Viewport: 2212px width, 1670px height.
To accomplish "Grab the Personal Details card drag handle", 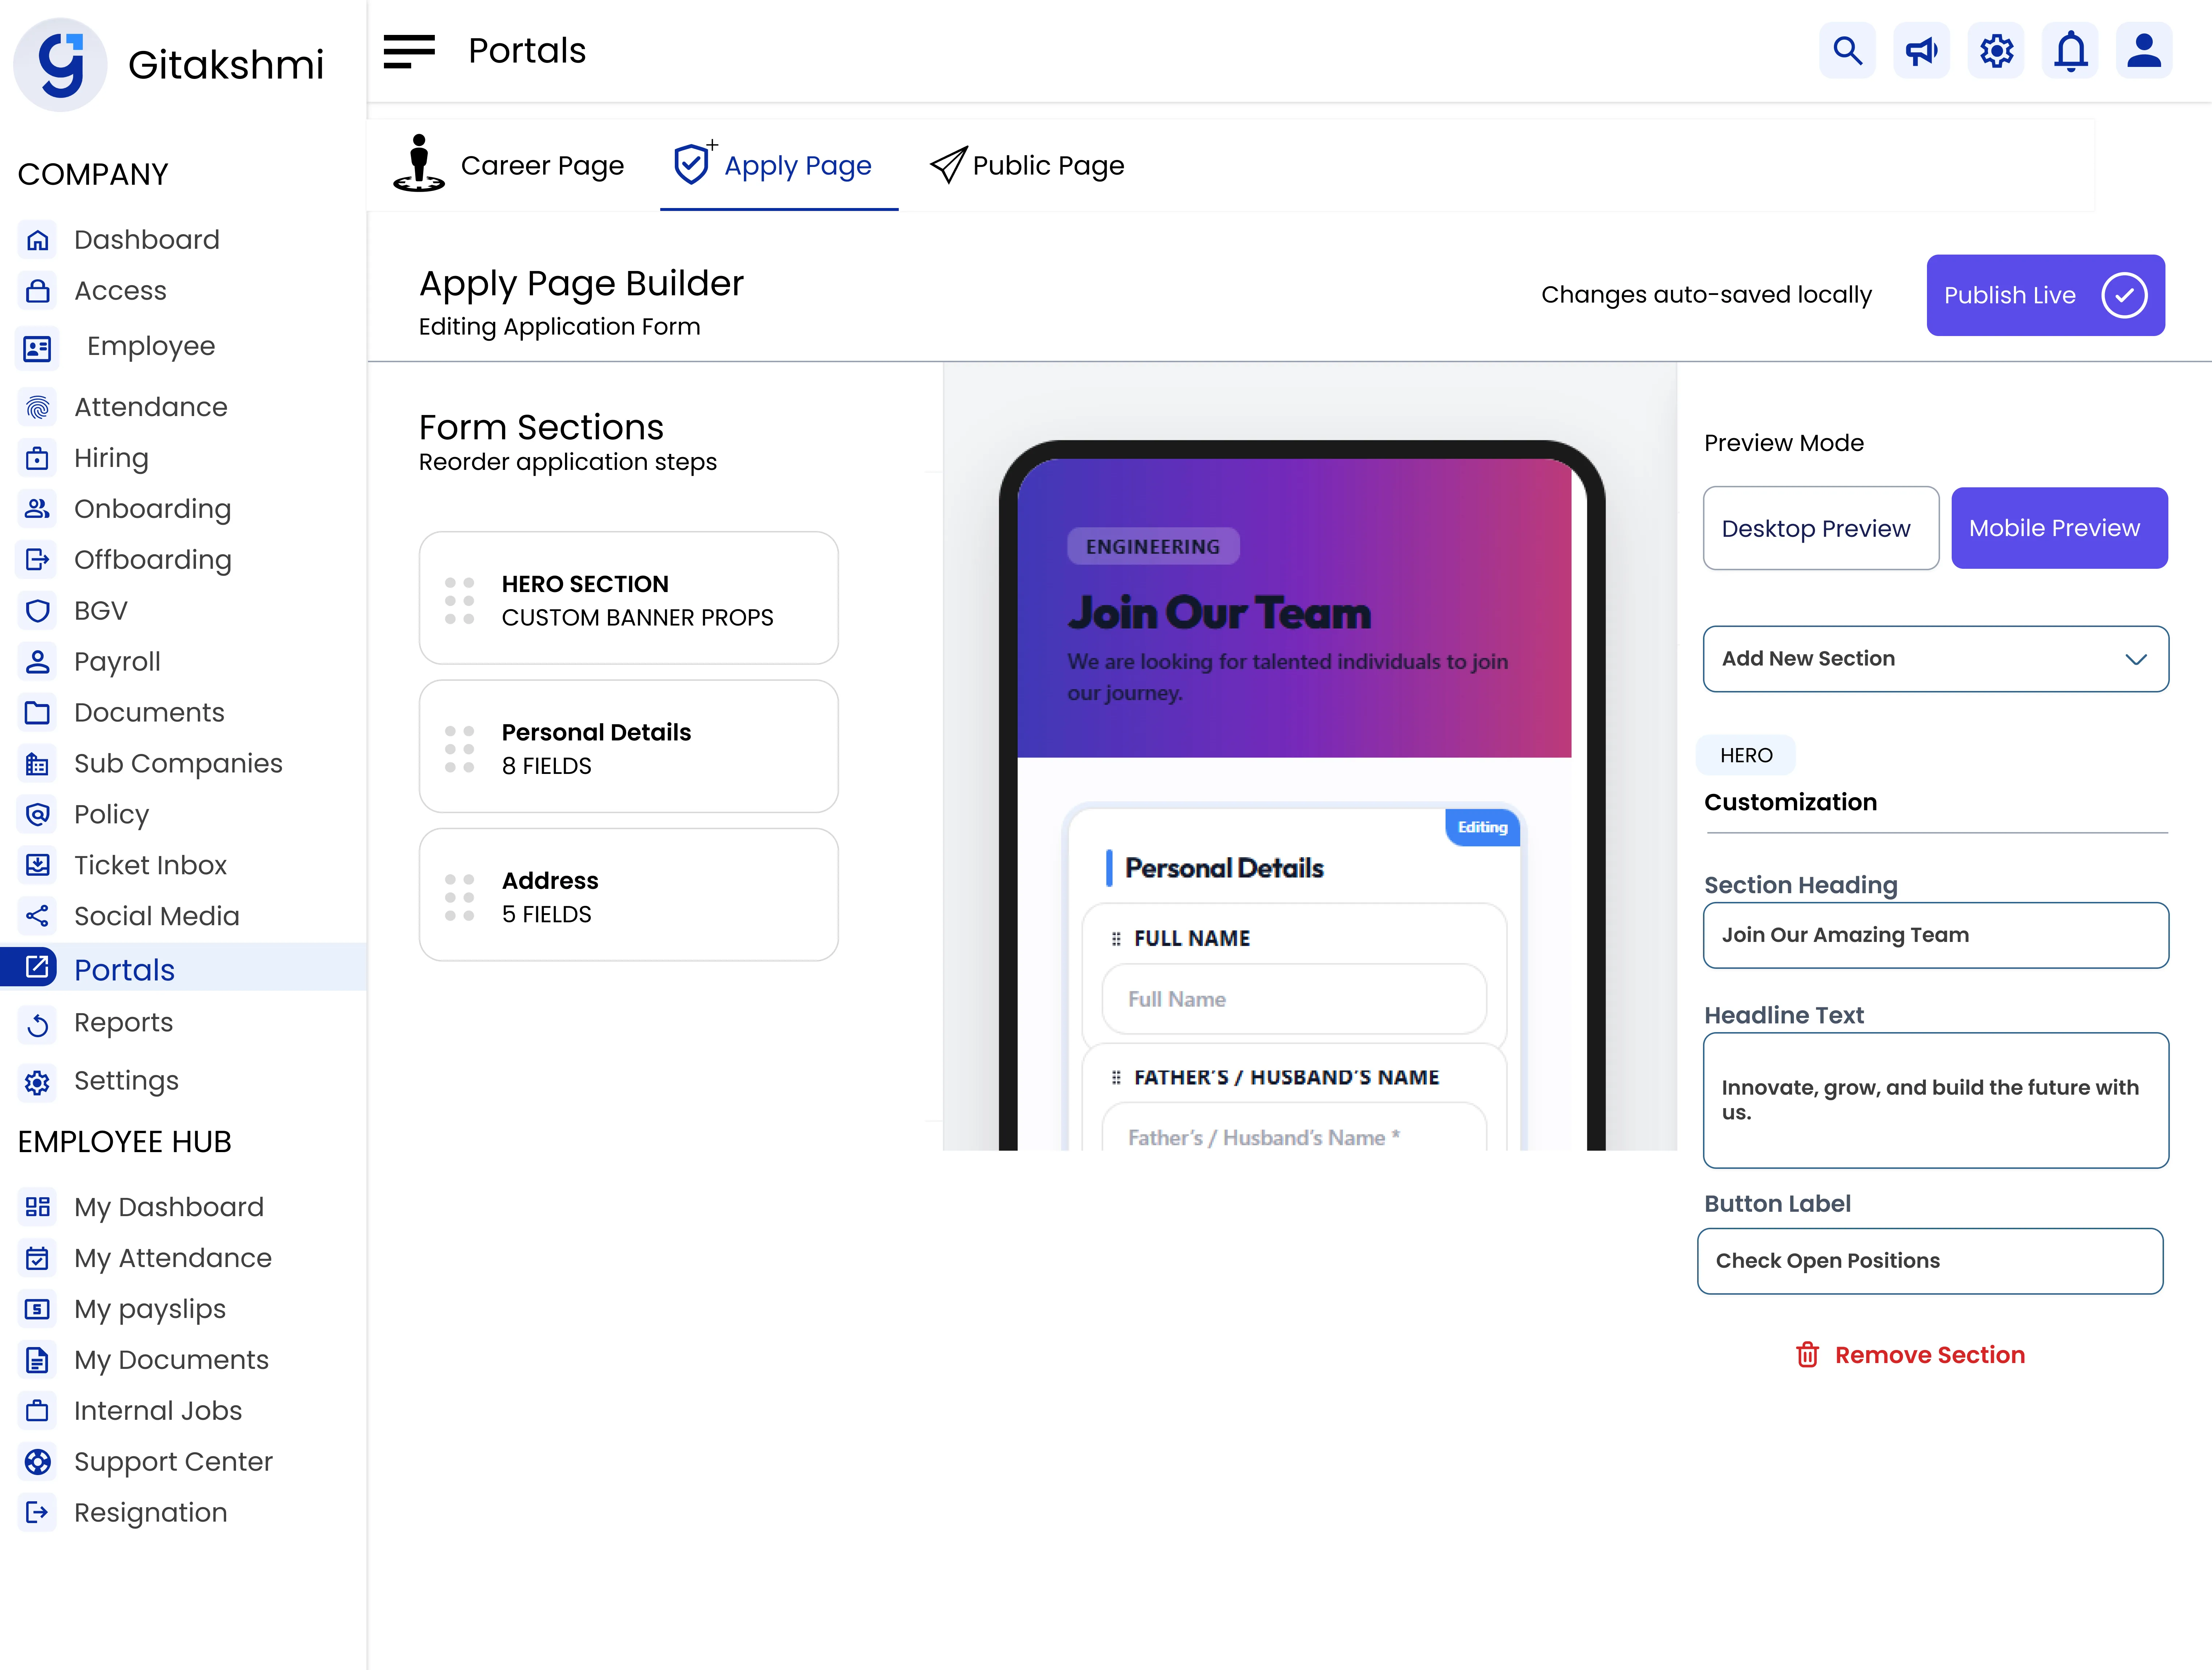I will click(x=459, y=749).
